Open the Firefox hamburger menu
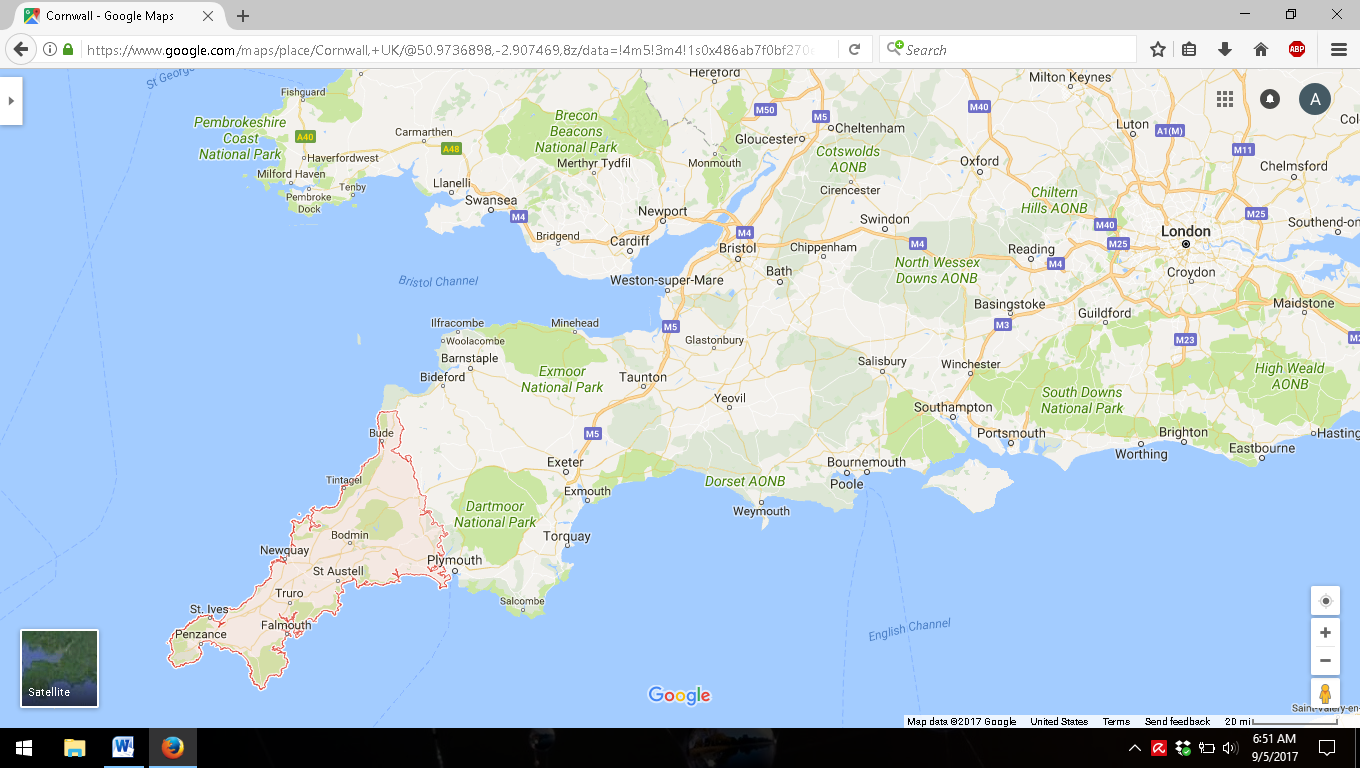This screenshot has width=1360, height=768. (1339, 49)
